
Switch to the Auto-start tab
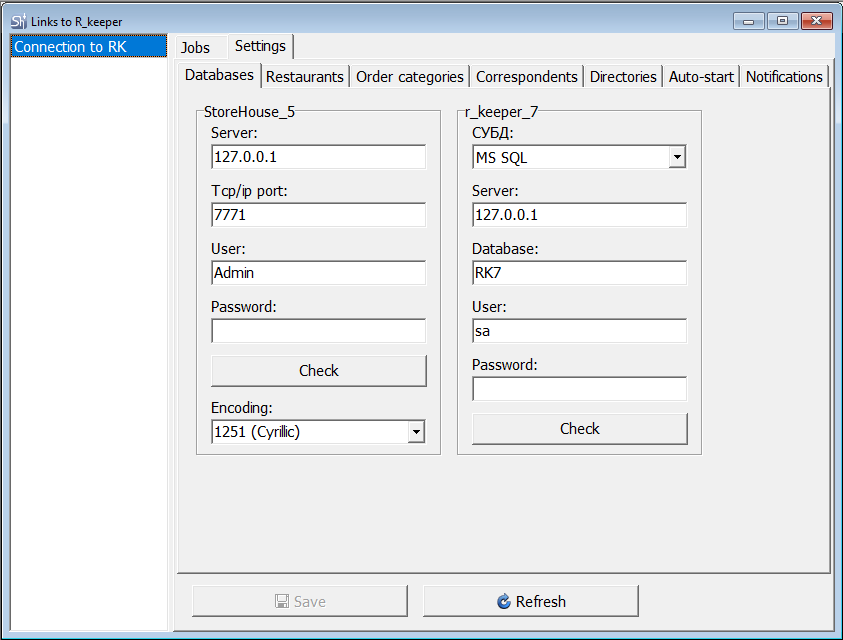(701, 77)
